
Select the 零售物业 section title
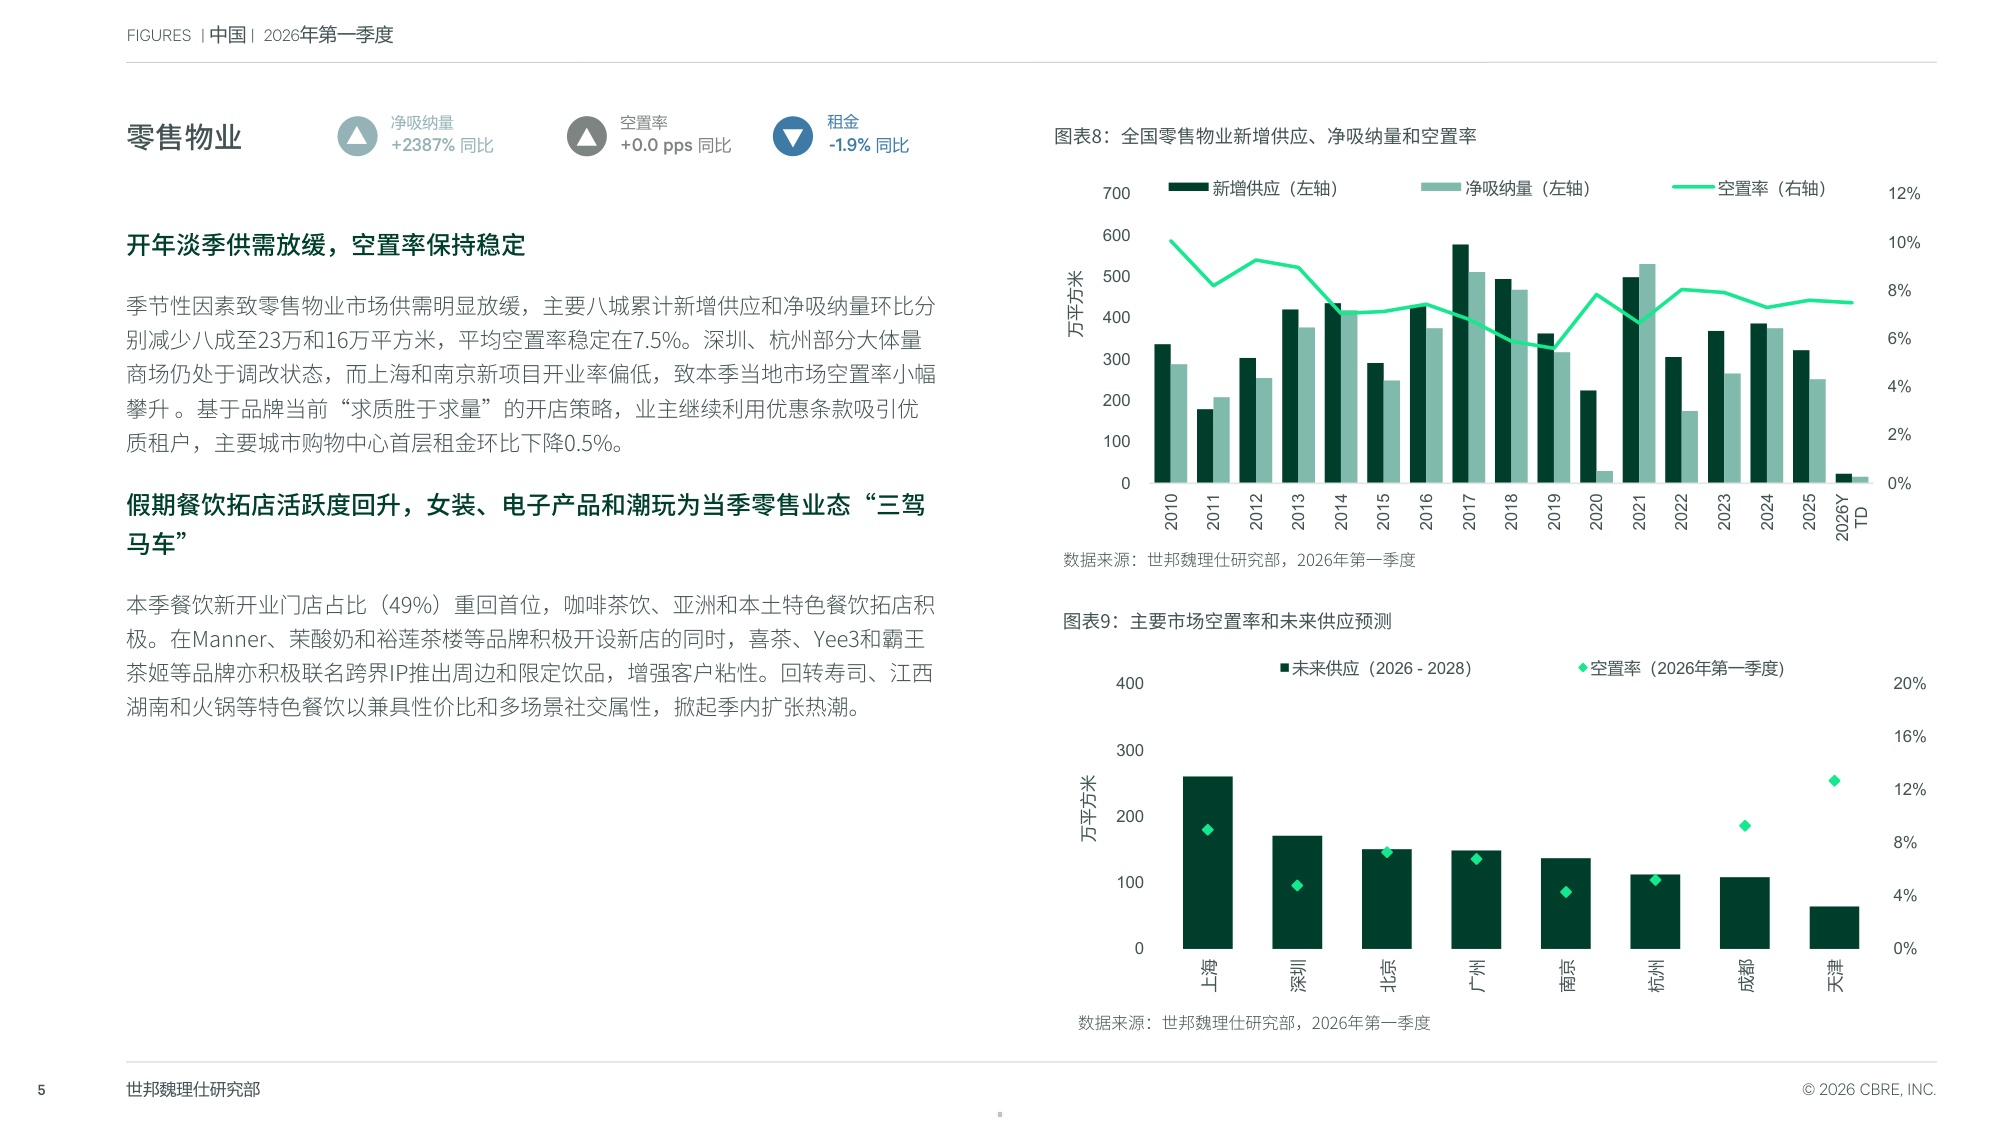184,137
